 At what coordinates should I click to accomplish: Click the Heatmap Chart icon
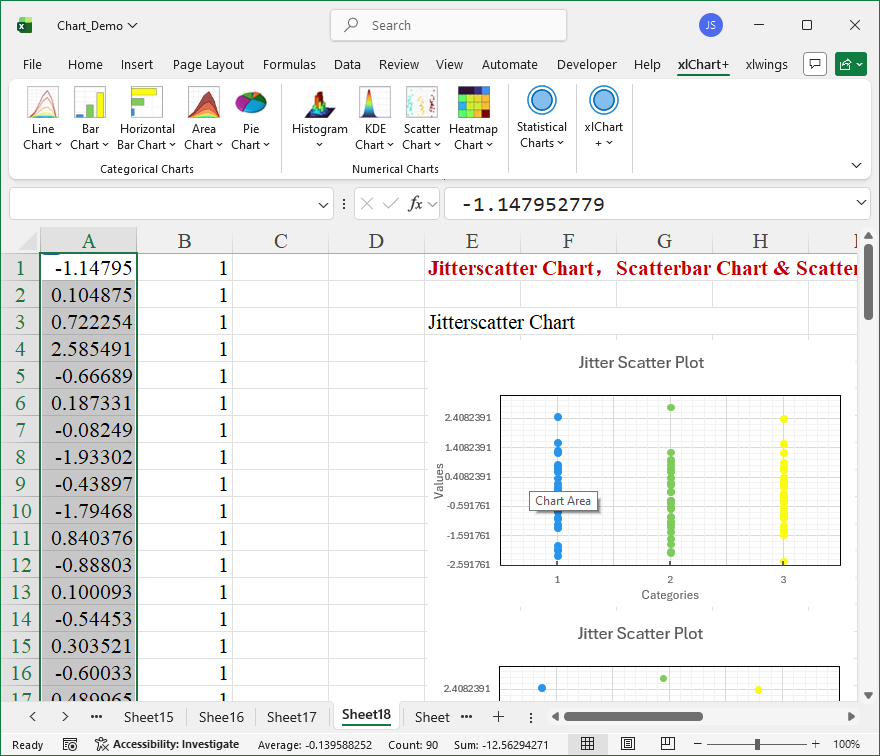pos(473,103)
